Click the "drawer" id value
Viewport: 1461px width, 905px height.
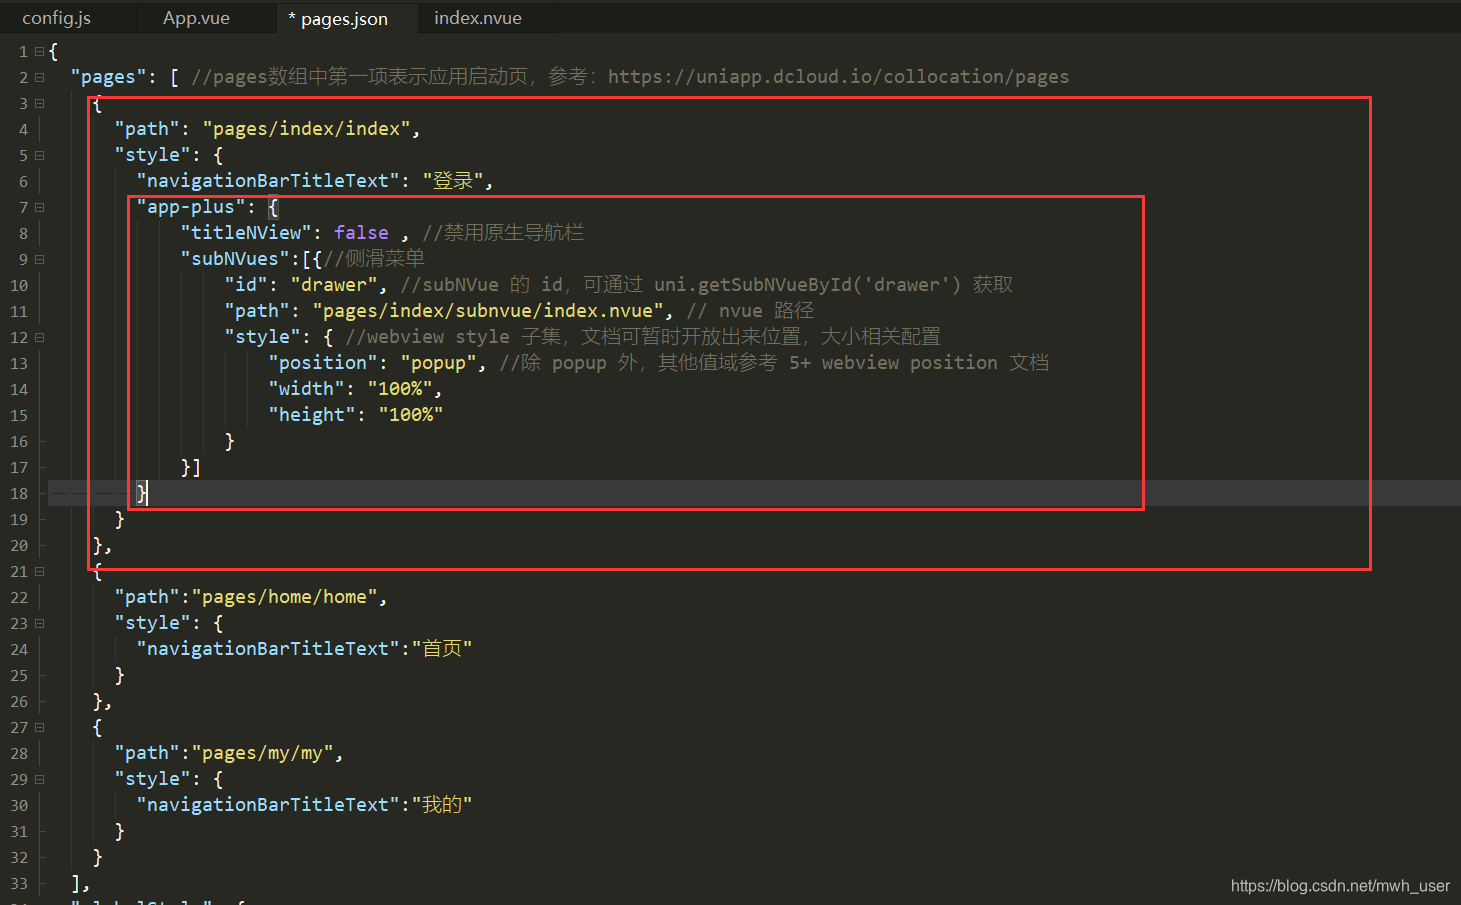(334, 285)
